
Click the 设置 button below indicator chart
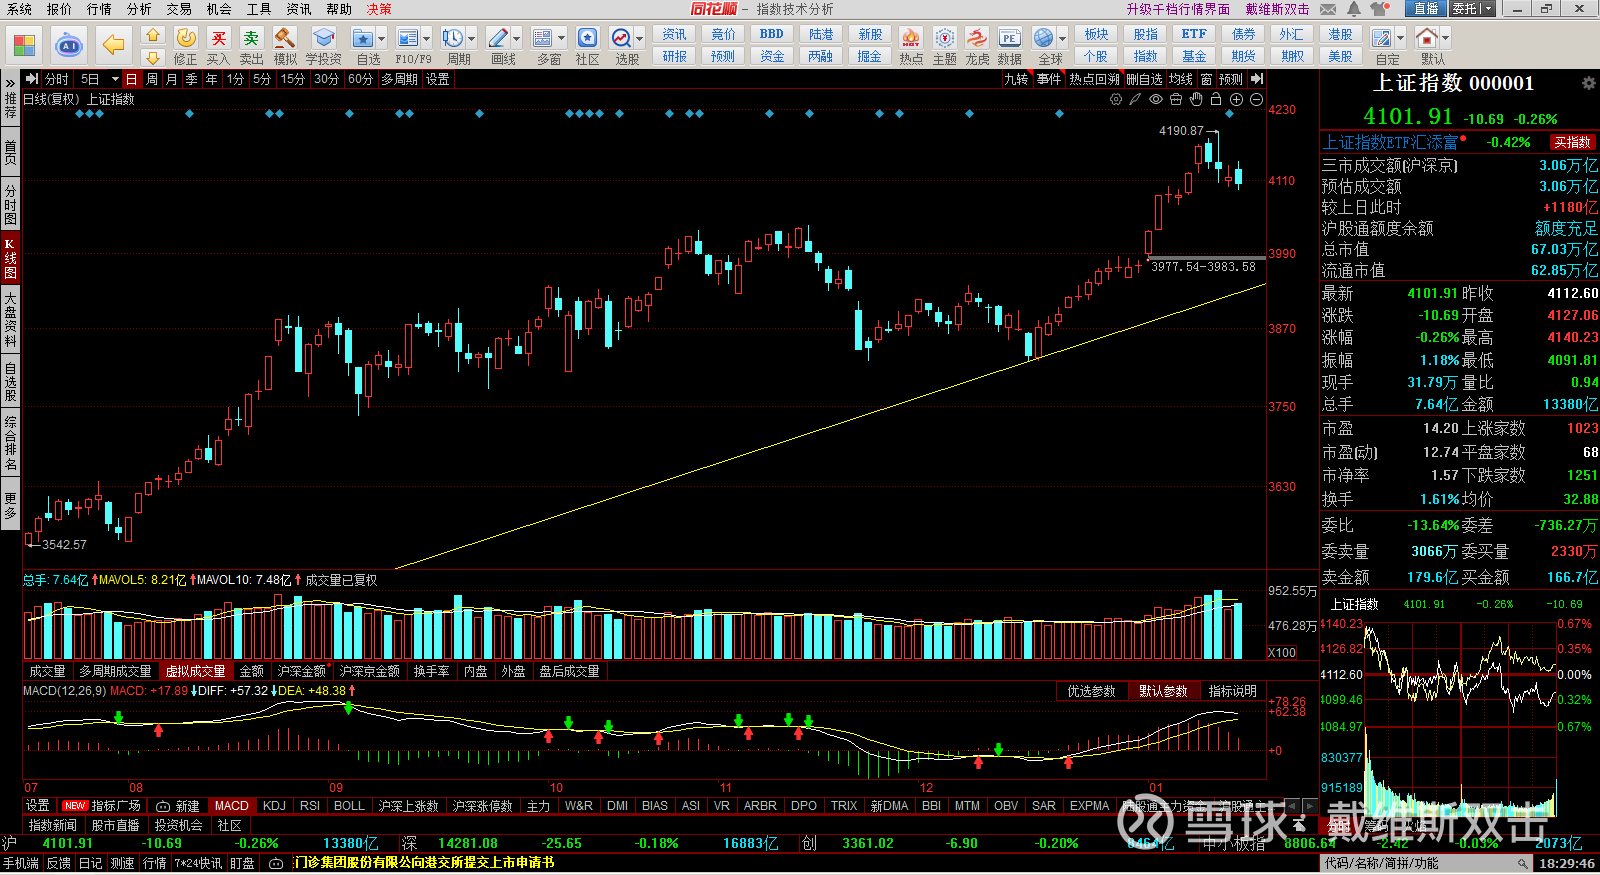pos(38,805)
